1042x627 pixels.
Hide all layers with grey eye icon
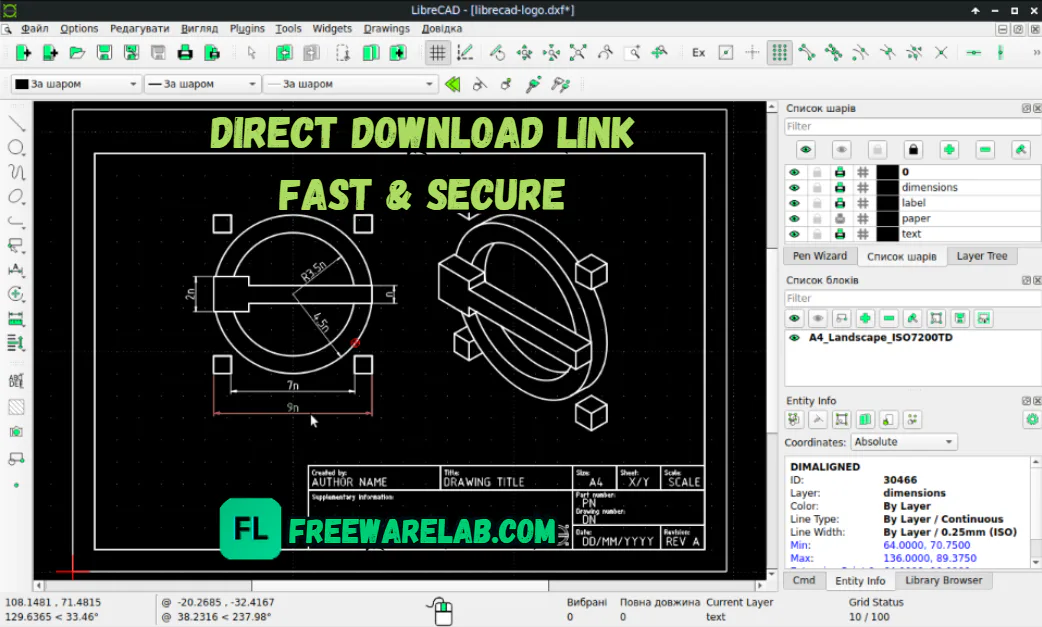pyautogui.click(x=841, y=149)
